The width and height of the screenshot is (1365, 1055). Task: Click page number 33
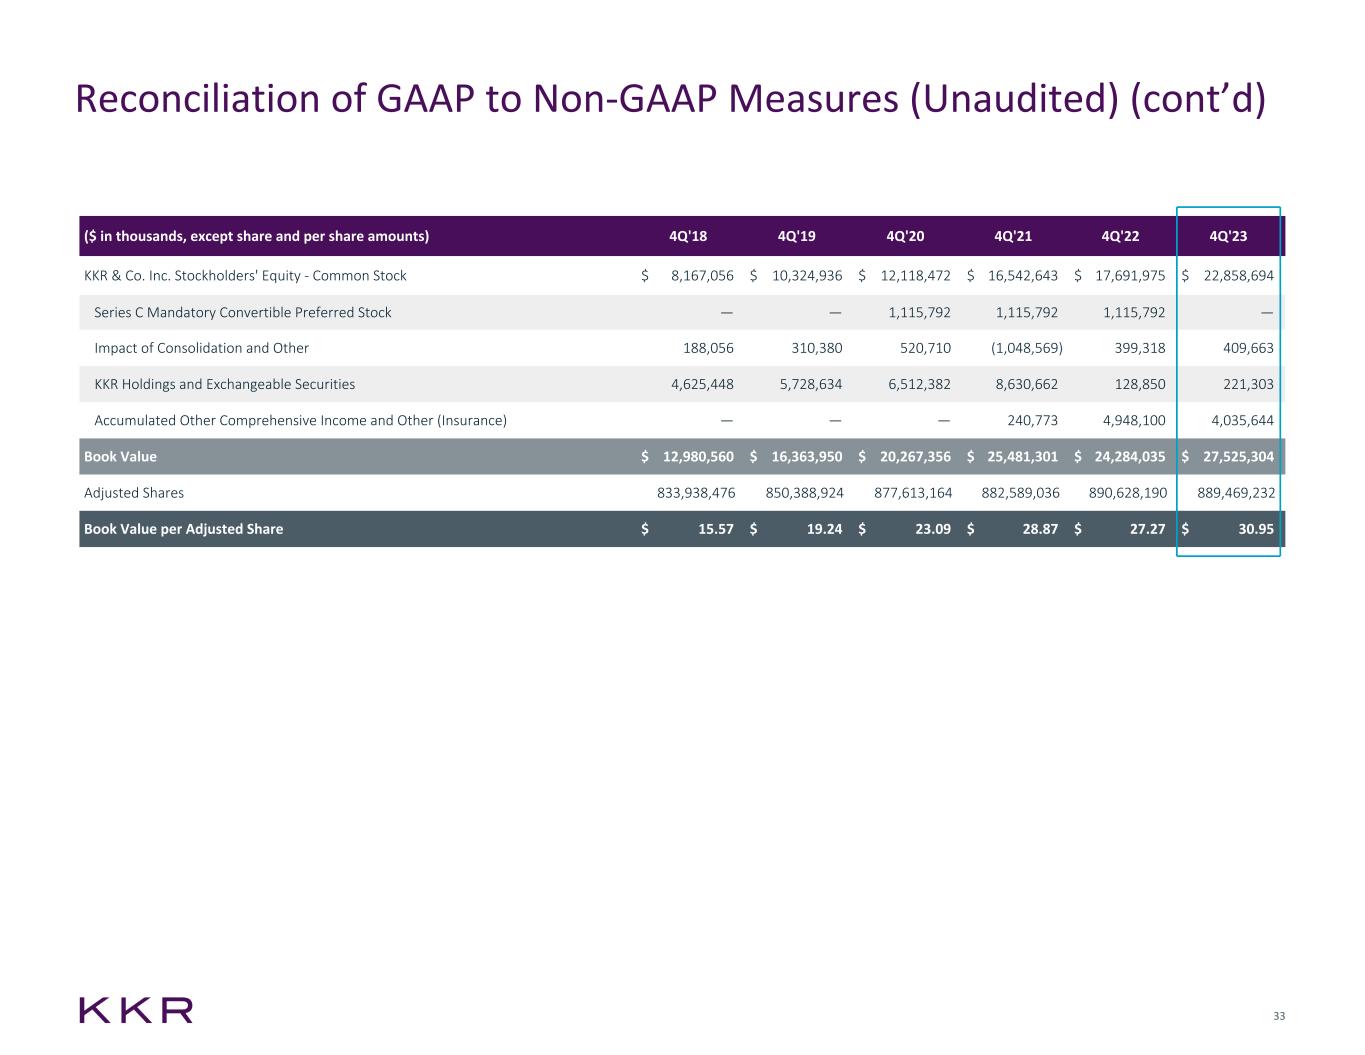[x=1278, y=1017]
